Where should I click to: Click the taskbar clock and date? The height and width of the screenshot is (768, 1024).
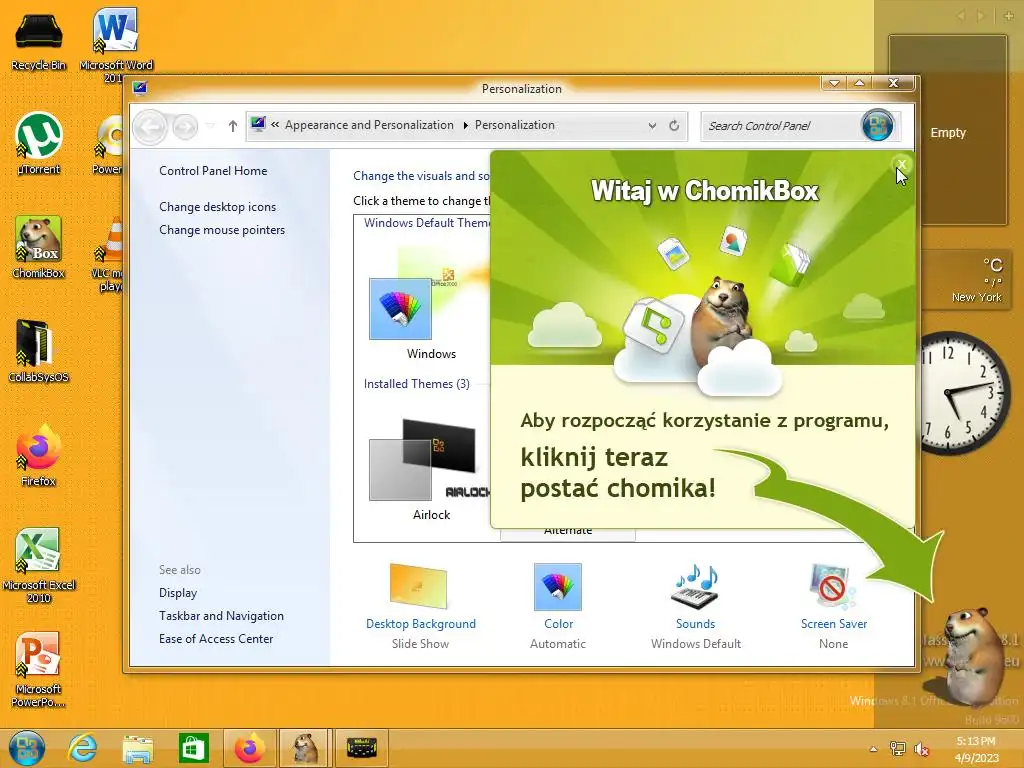tap(976, 749)
